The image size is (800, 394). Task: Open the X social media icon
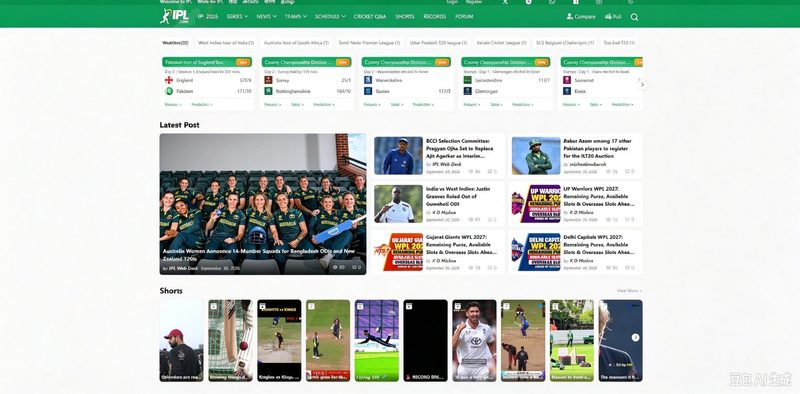[x=505, y=2]
